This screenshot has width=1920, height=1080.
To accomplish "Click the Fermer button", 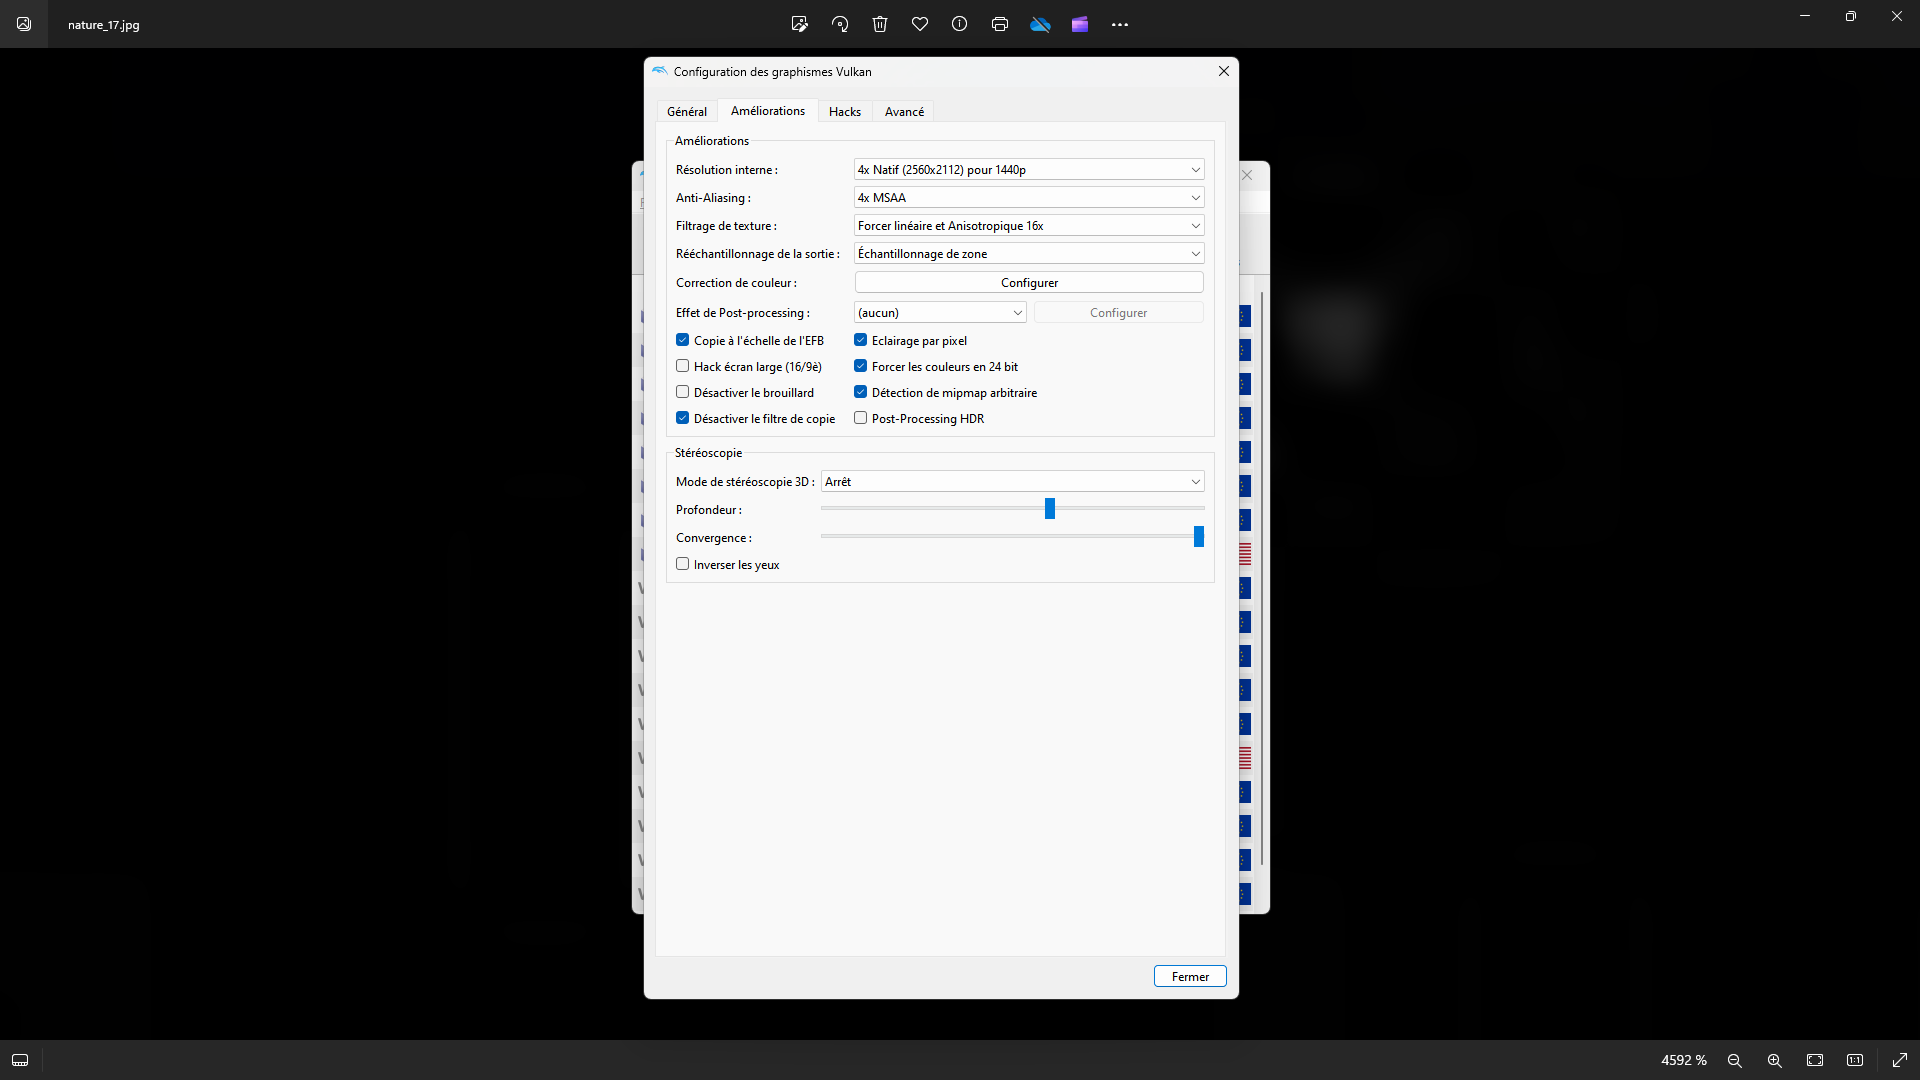I will click(1190, 977).
